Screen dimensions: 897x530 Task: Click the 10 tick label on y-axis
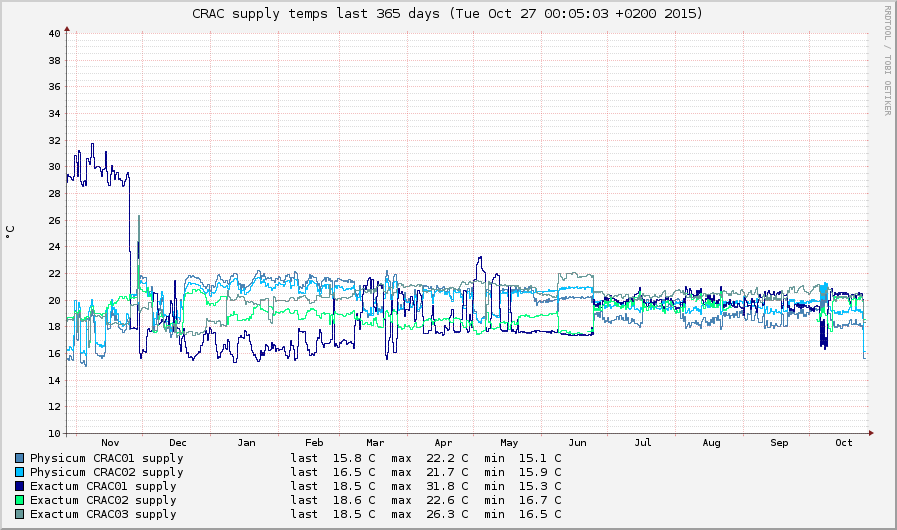click(54, 434)
